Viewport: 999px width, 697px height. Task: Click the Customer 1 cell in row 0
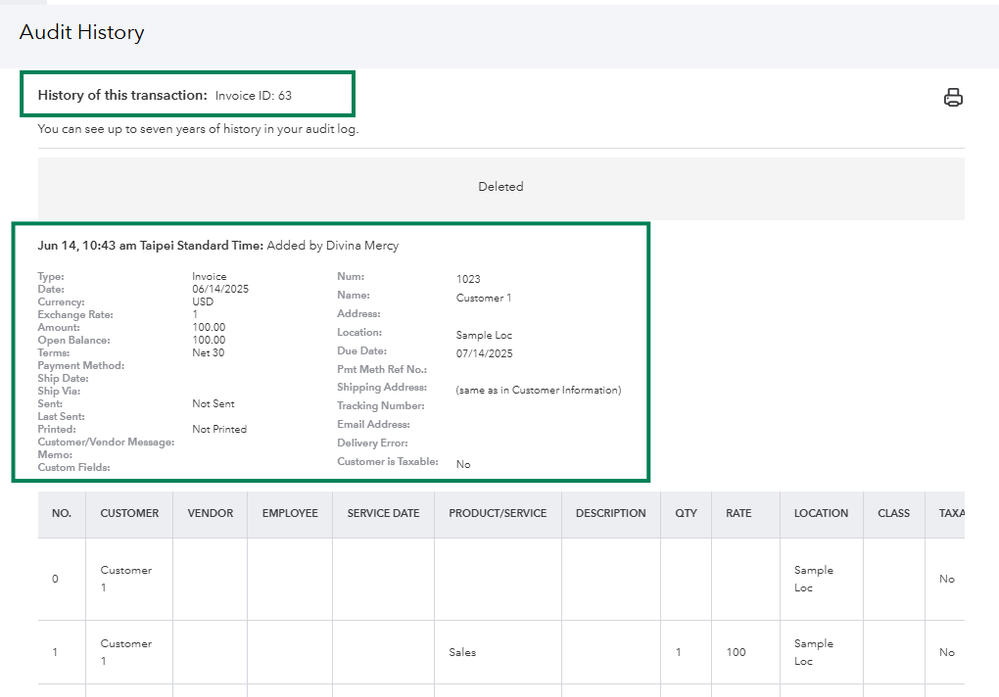[126, 579]
